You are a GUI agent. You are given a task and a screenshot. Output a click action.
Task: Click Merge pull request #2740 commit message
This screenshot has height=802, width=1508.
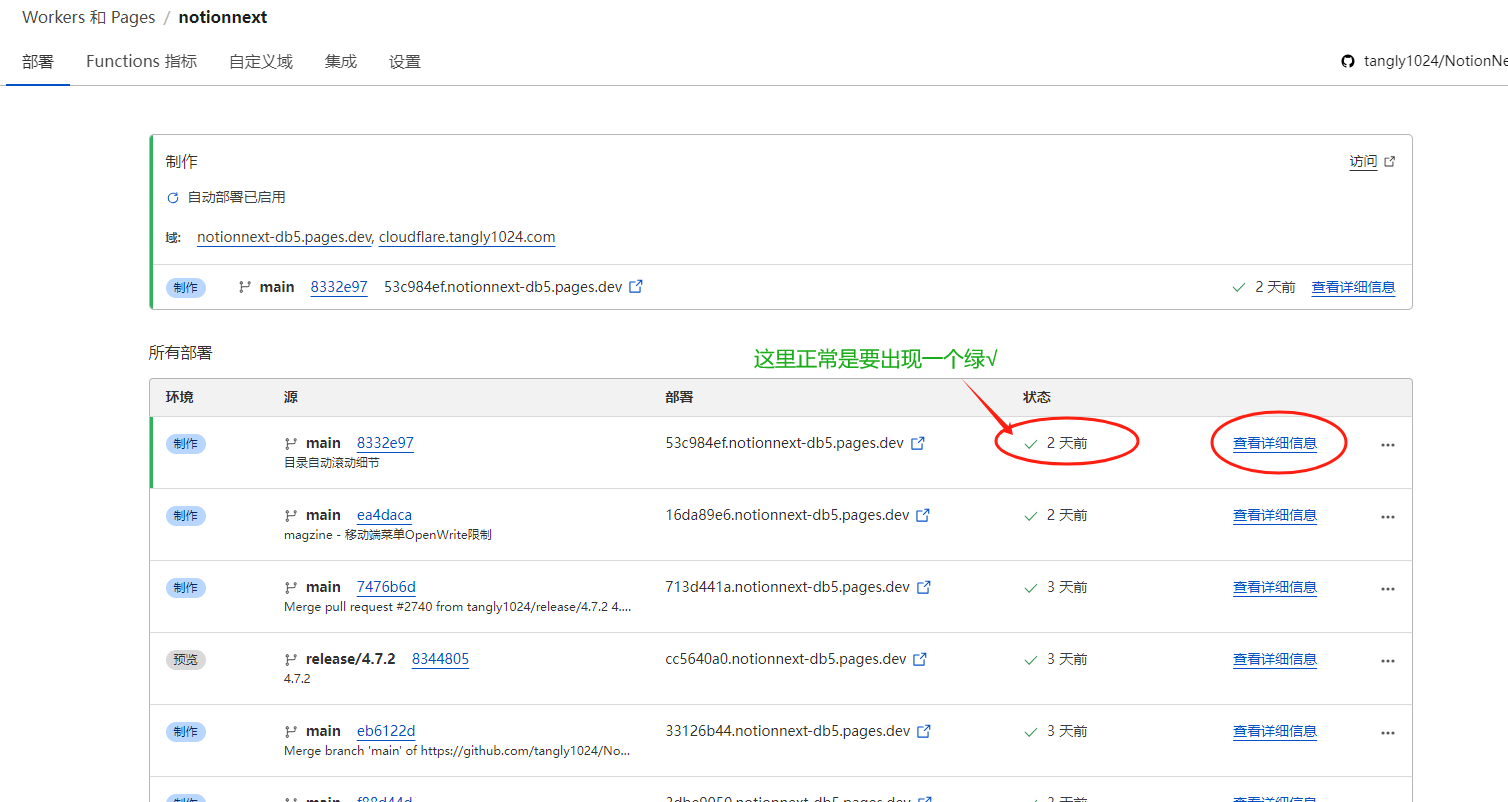458,607
